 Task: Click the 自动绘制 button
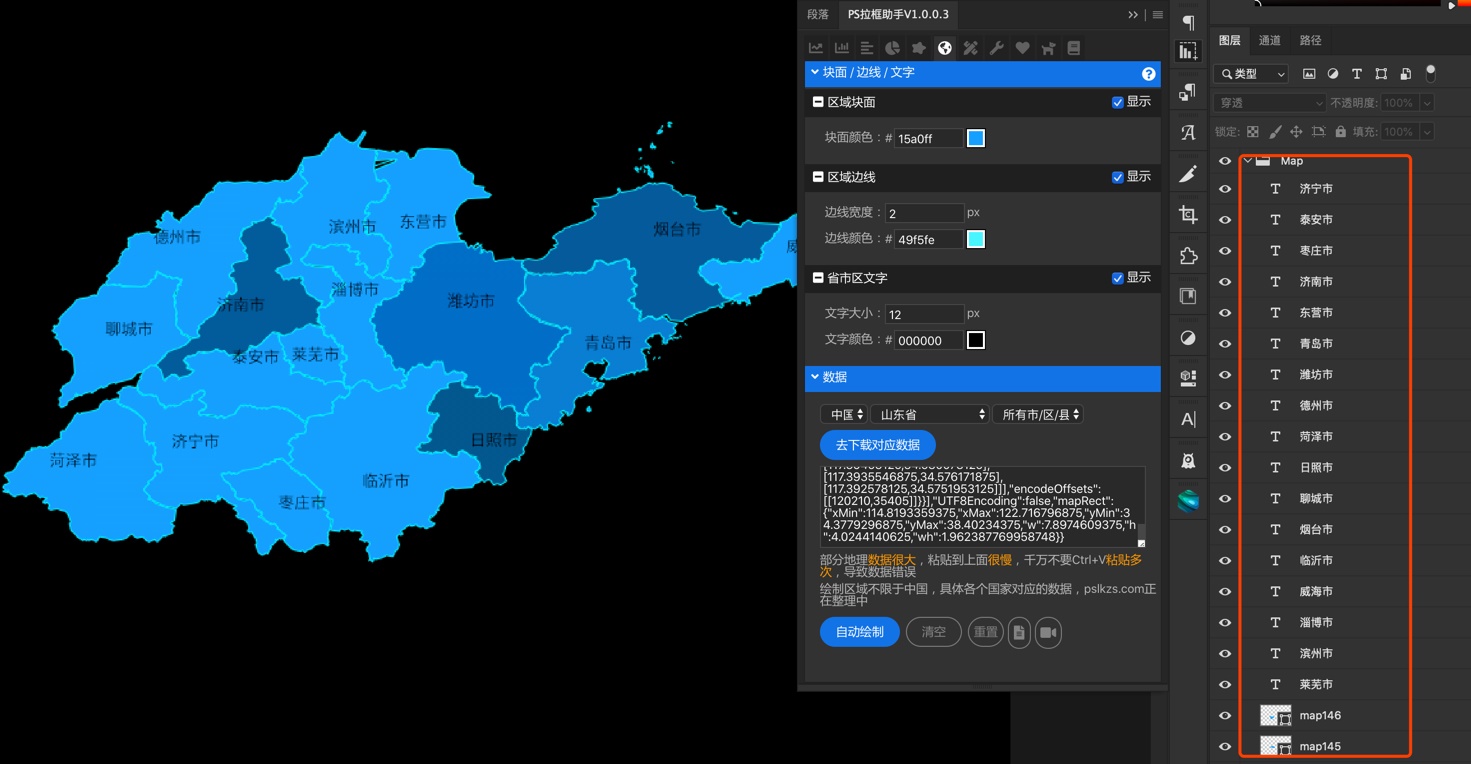pos(859,632)
